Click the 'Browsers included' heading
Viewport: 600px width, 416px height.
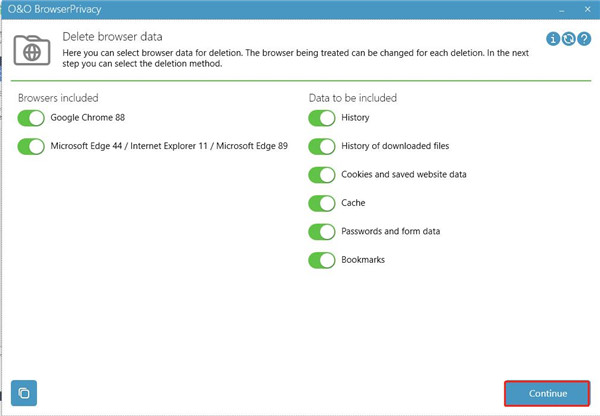[58, 98]
